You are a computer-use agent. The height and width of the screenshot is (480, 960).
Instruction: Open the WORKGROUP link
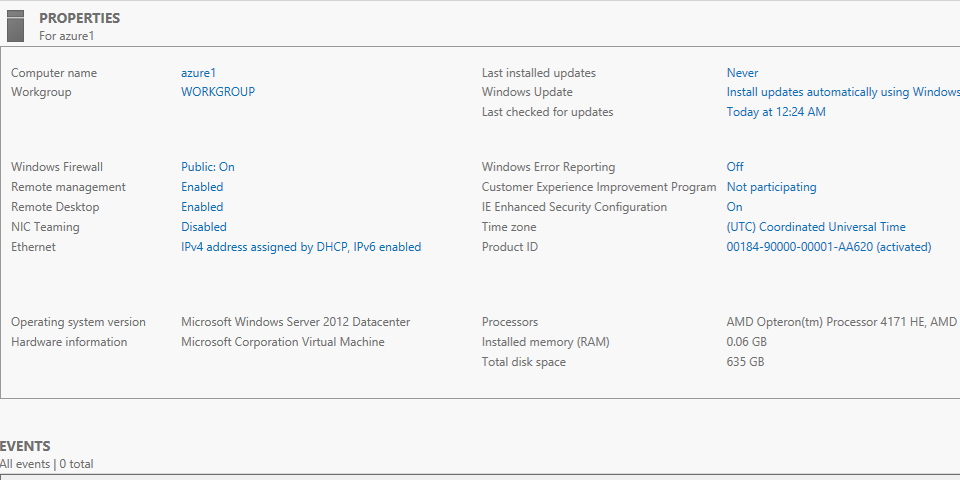pyautogui.click(x=218, y=92)
